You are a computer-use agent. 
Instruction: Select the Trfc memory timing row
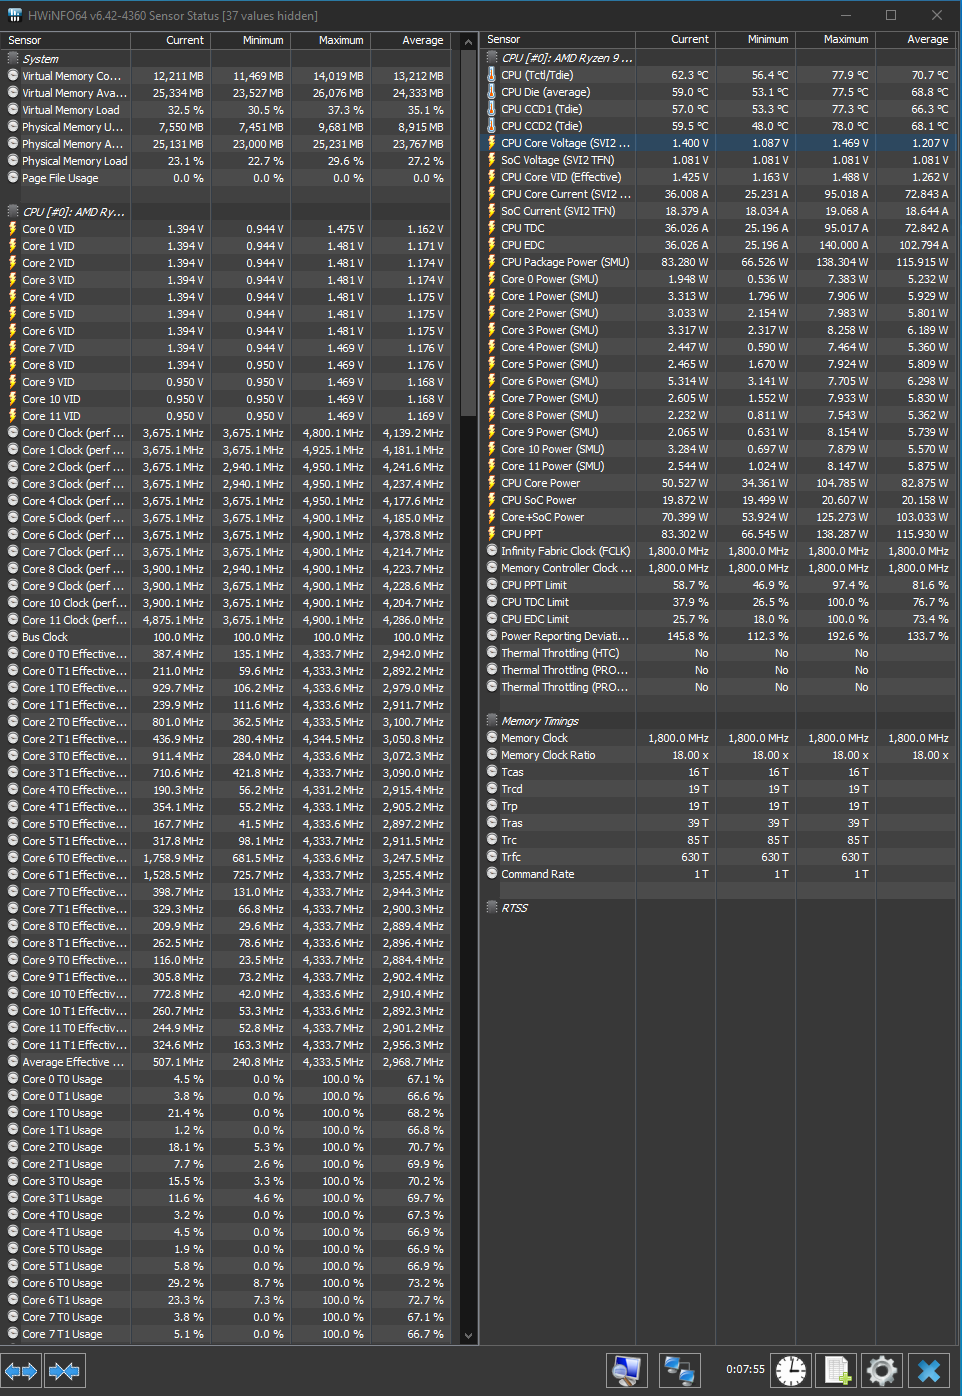tap(718, 856)
